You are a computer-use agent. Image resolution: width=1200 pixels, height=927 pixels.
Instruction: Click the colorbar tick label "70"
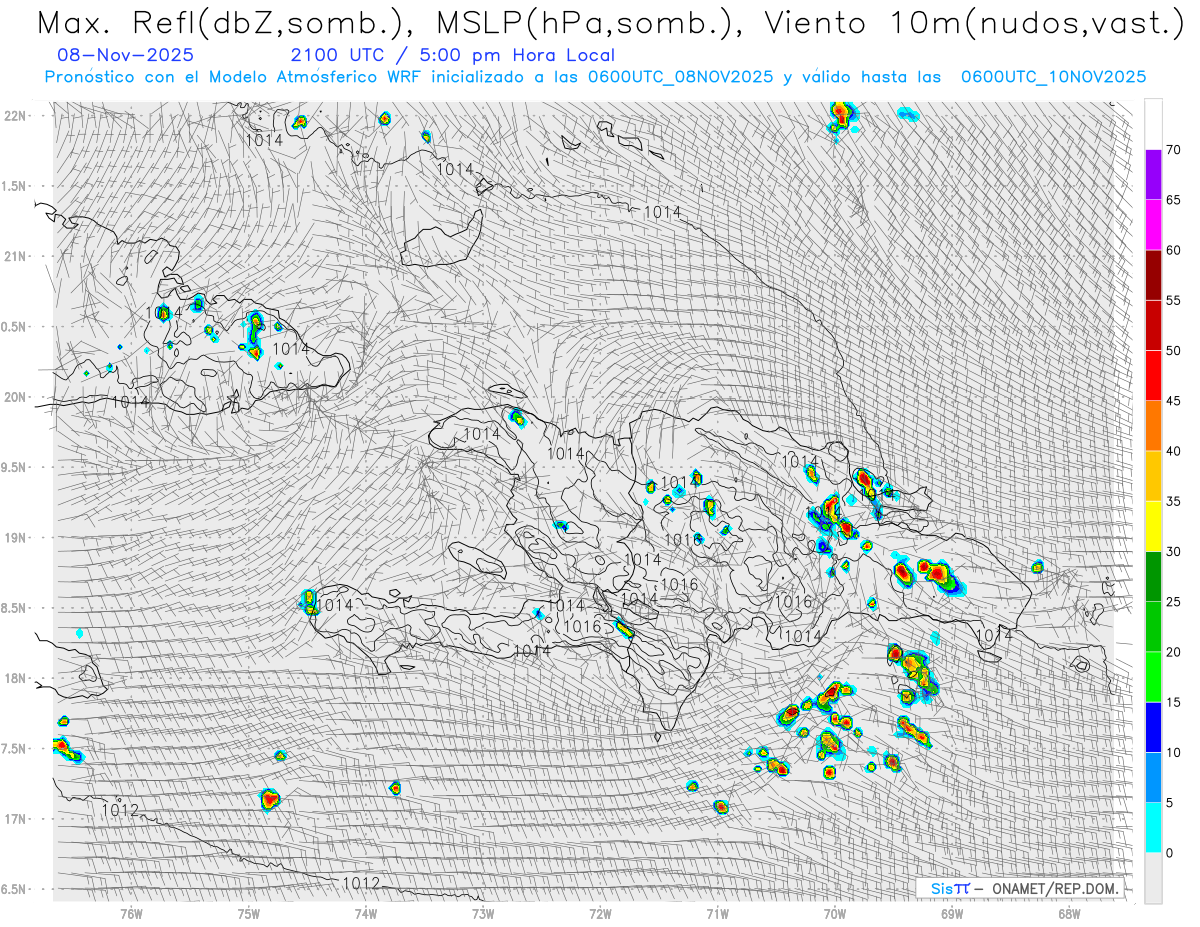click(1173, 150)
